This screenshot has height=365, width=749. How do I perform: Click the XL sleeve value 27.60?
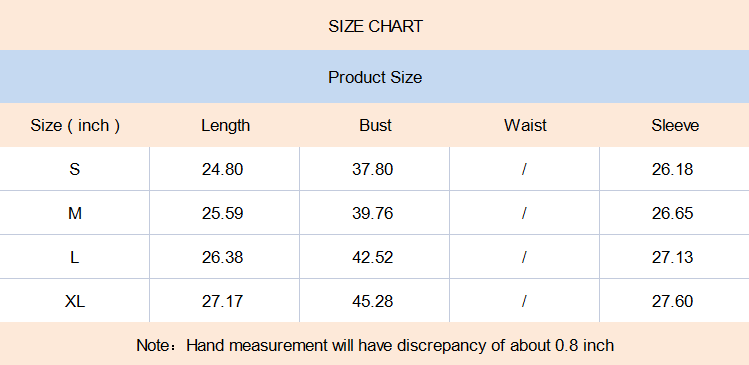672,301
